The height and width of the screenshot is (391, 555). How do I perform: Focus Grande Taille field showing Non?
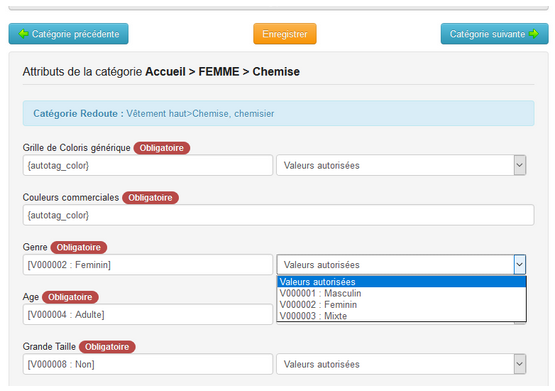click(148, 364)
